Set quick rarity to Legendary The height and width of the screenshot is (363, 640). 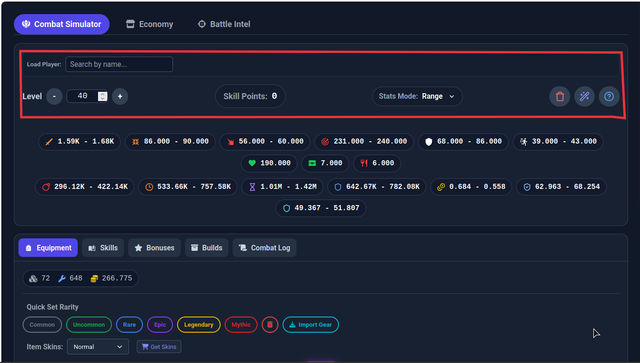coord(199,325)
